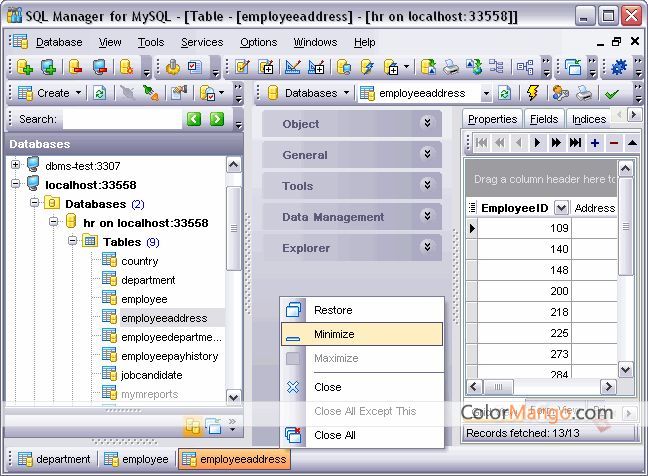Select the country table in tree
The width and height of the screenshot is (648, 476).
click(140, 261)
